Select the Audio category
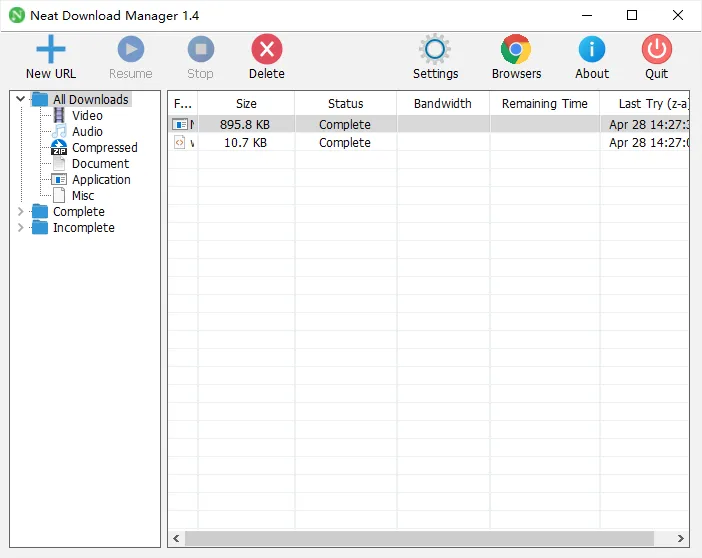Viewport: 702px width, 558px height. pyautogui.click(x=87, y=132)
